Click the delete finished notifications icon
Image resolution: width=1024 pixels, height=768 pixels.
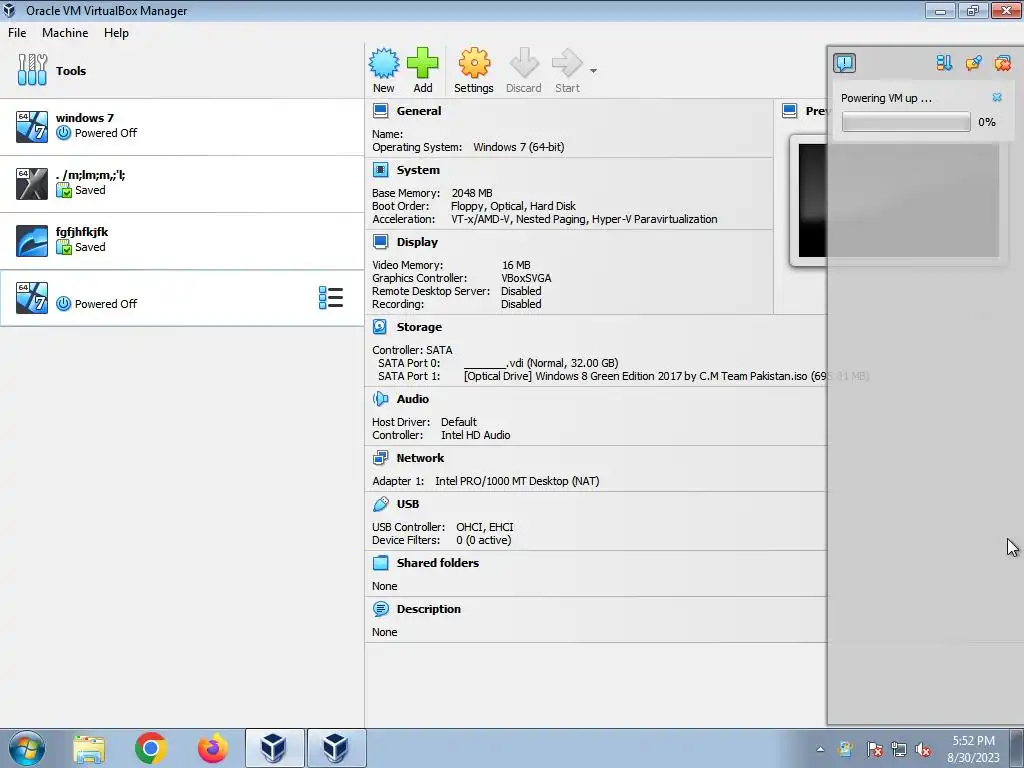coord(1002,63)
